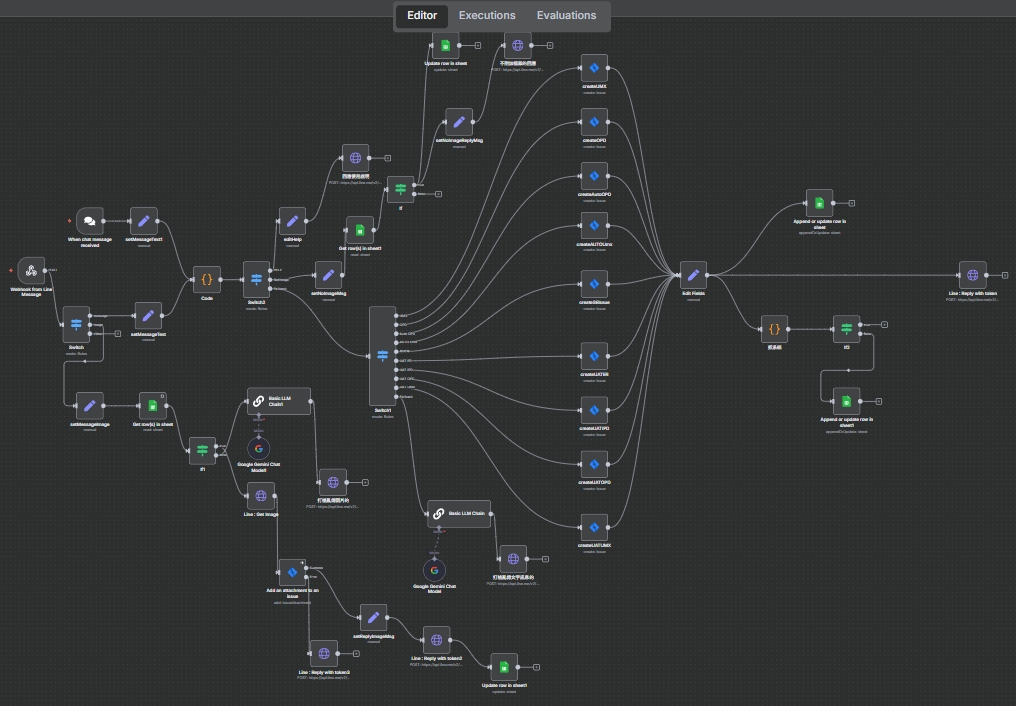Select the Editor tab
Screen dimensions: 1016x706
(422, 16)
